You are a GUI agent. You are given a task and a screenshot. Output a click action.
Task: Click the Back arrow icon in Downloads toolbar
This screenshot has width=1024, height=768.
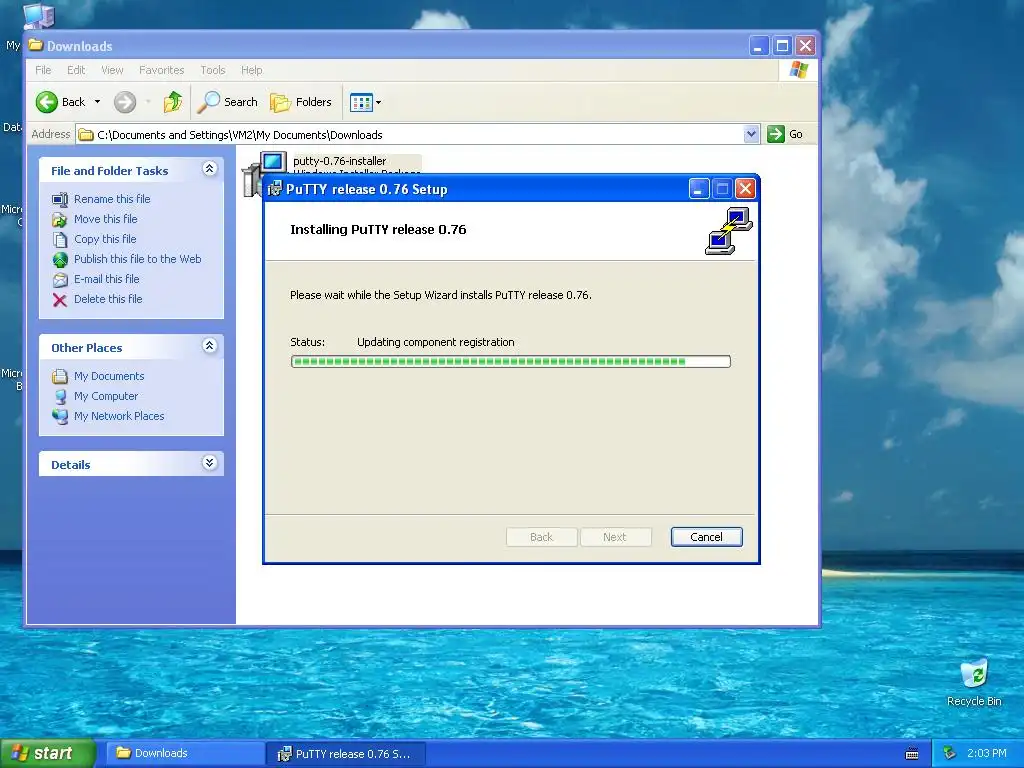[x=46, y=102]
